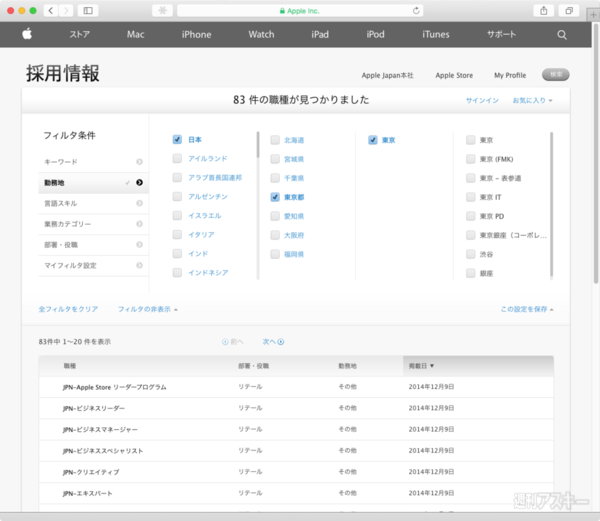Open the JPN-ビジネスリーダー job listing

coord(93,409)
